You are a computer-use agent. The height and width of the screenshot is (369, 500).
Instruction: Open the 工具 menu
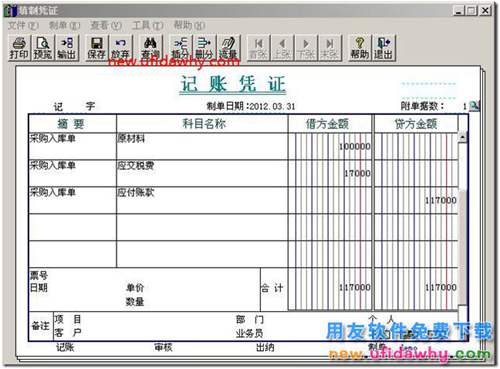point(147,25)
